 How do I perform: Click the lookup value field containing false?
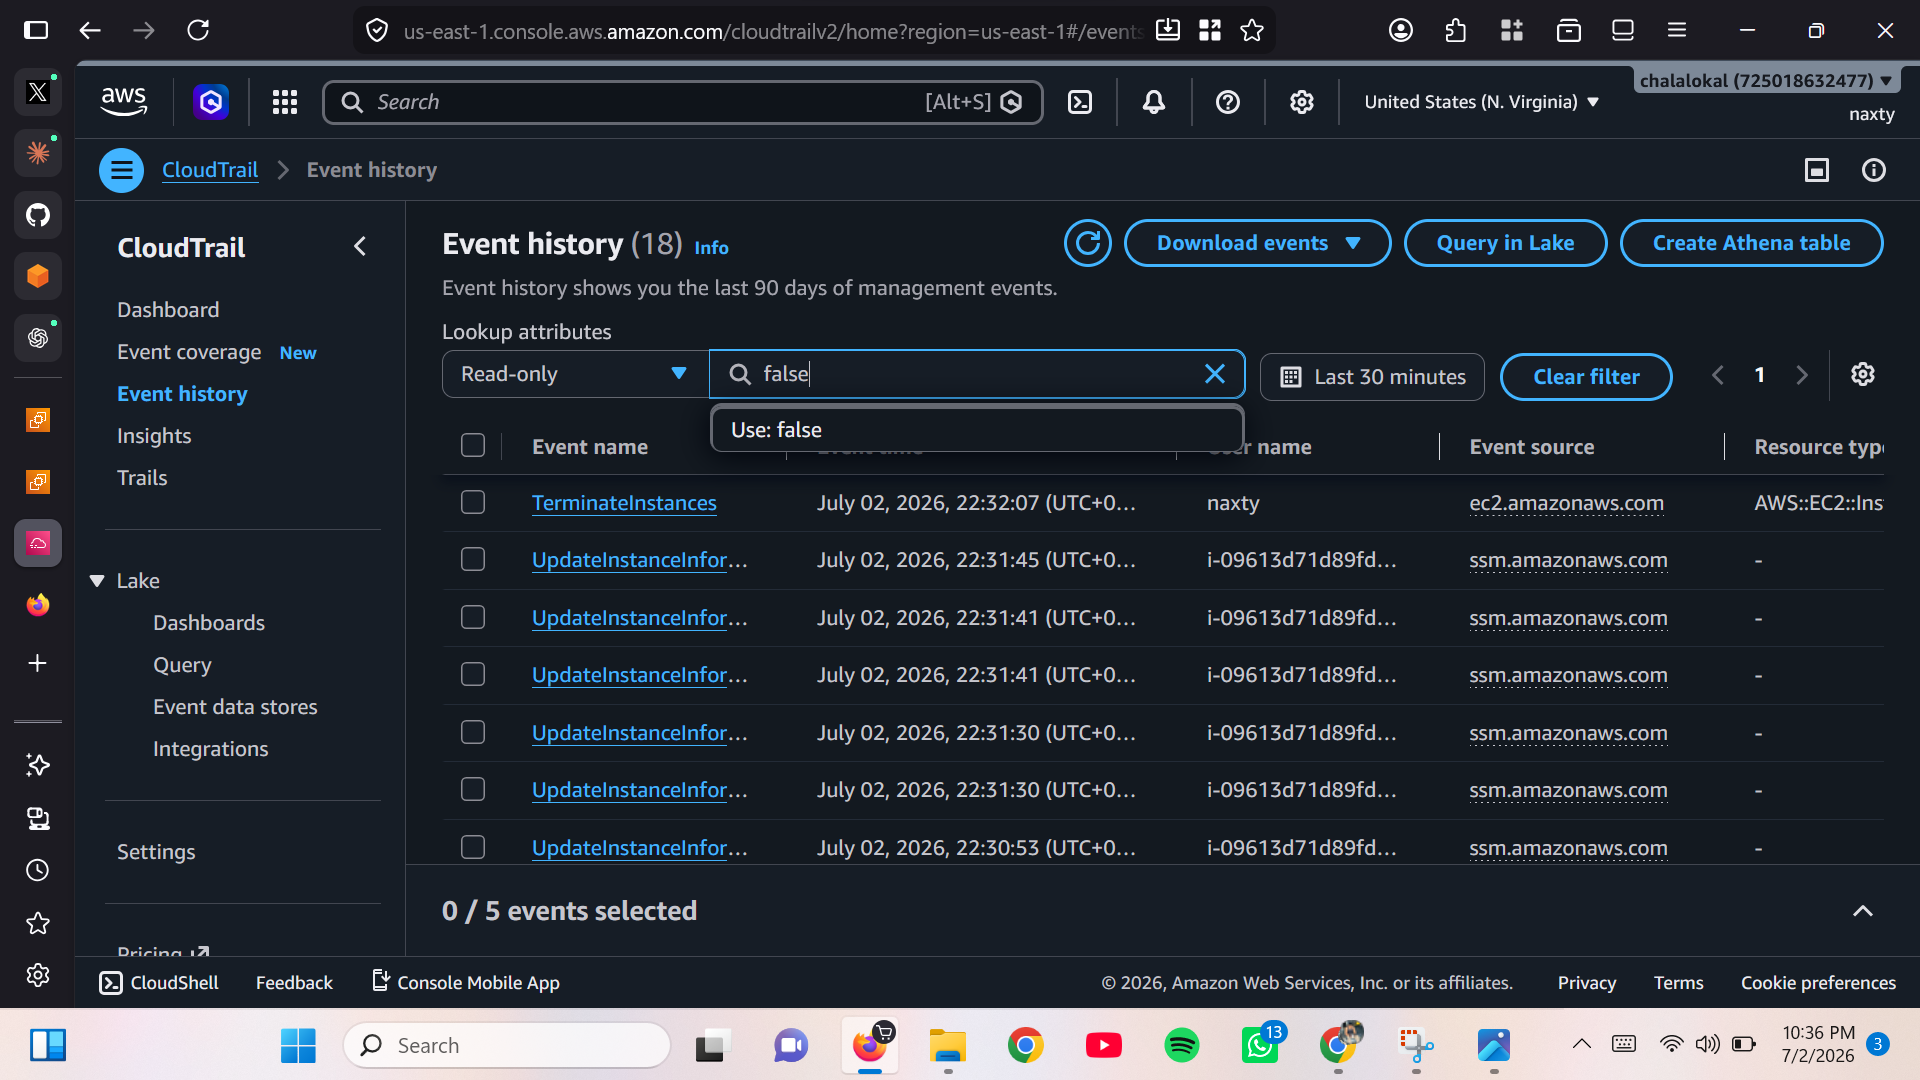coord(977,374)
